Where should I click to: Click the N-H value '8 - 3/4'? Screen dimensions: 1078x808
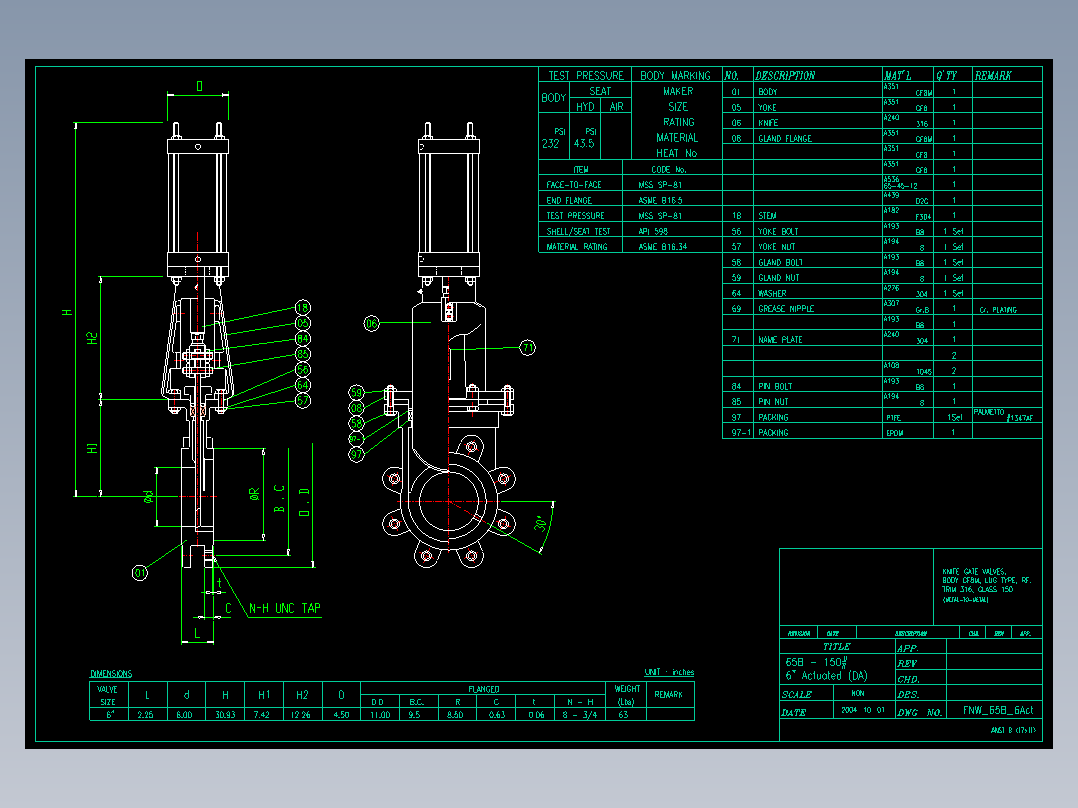(x=582, y=715)
